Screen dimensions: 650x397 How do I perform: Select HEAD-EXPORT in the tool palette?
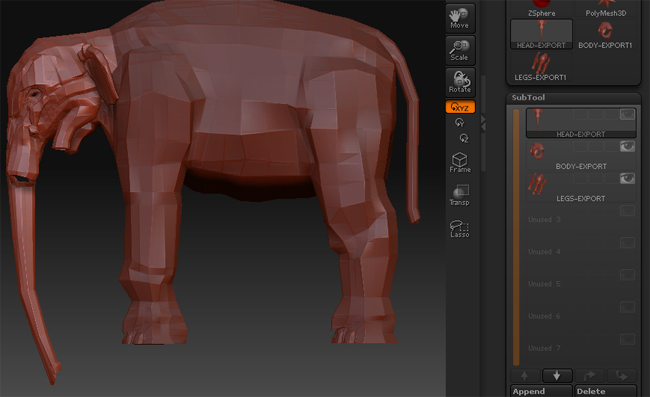point(541,34)
